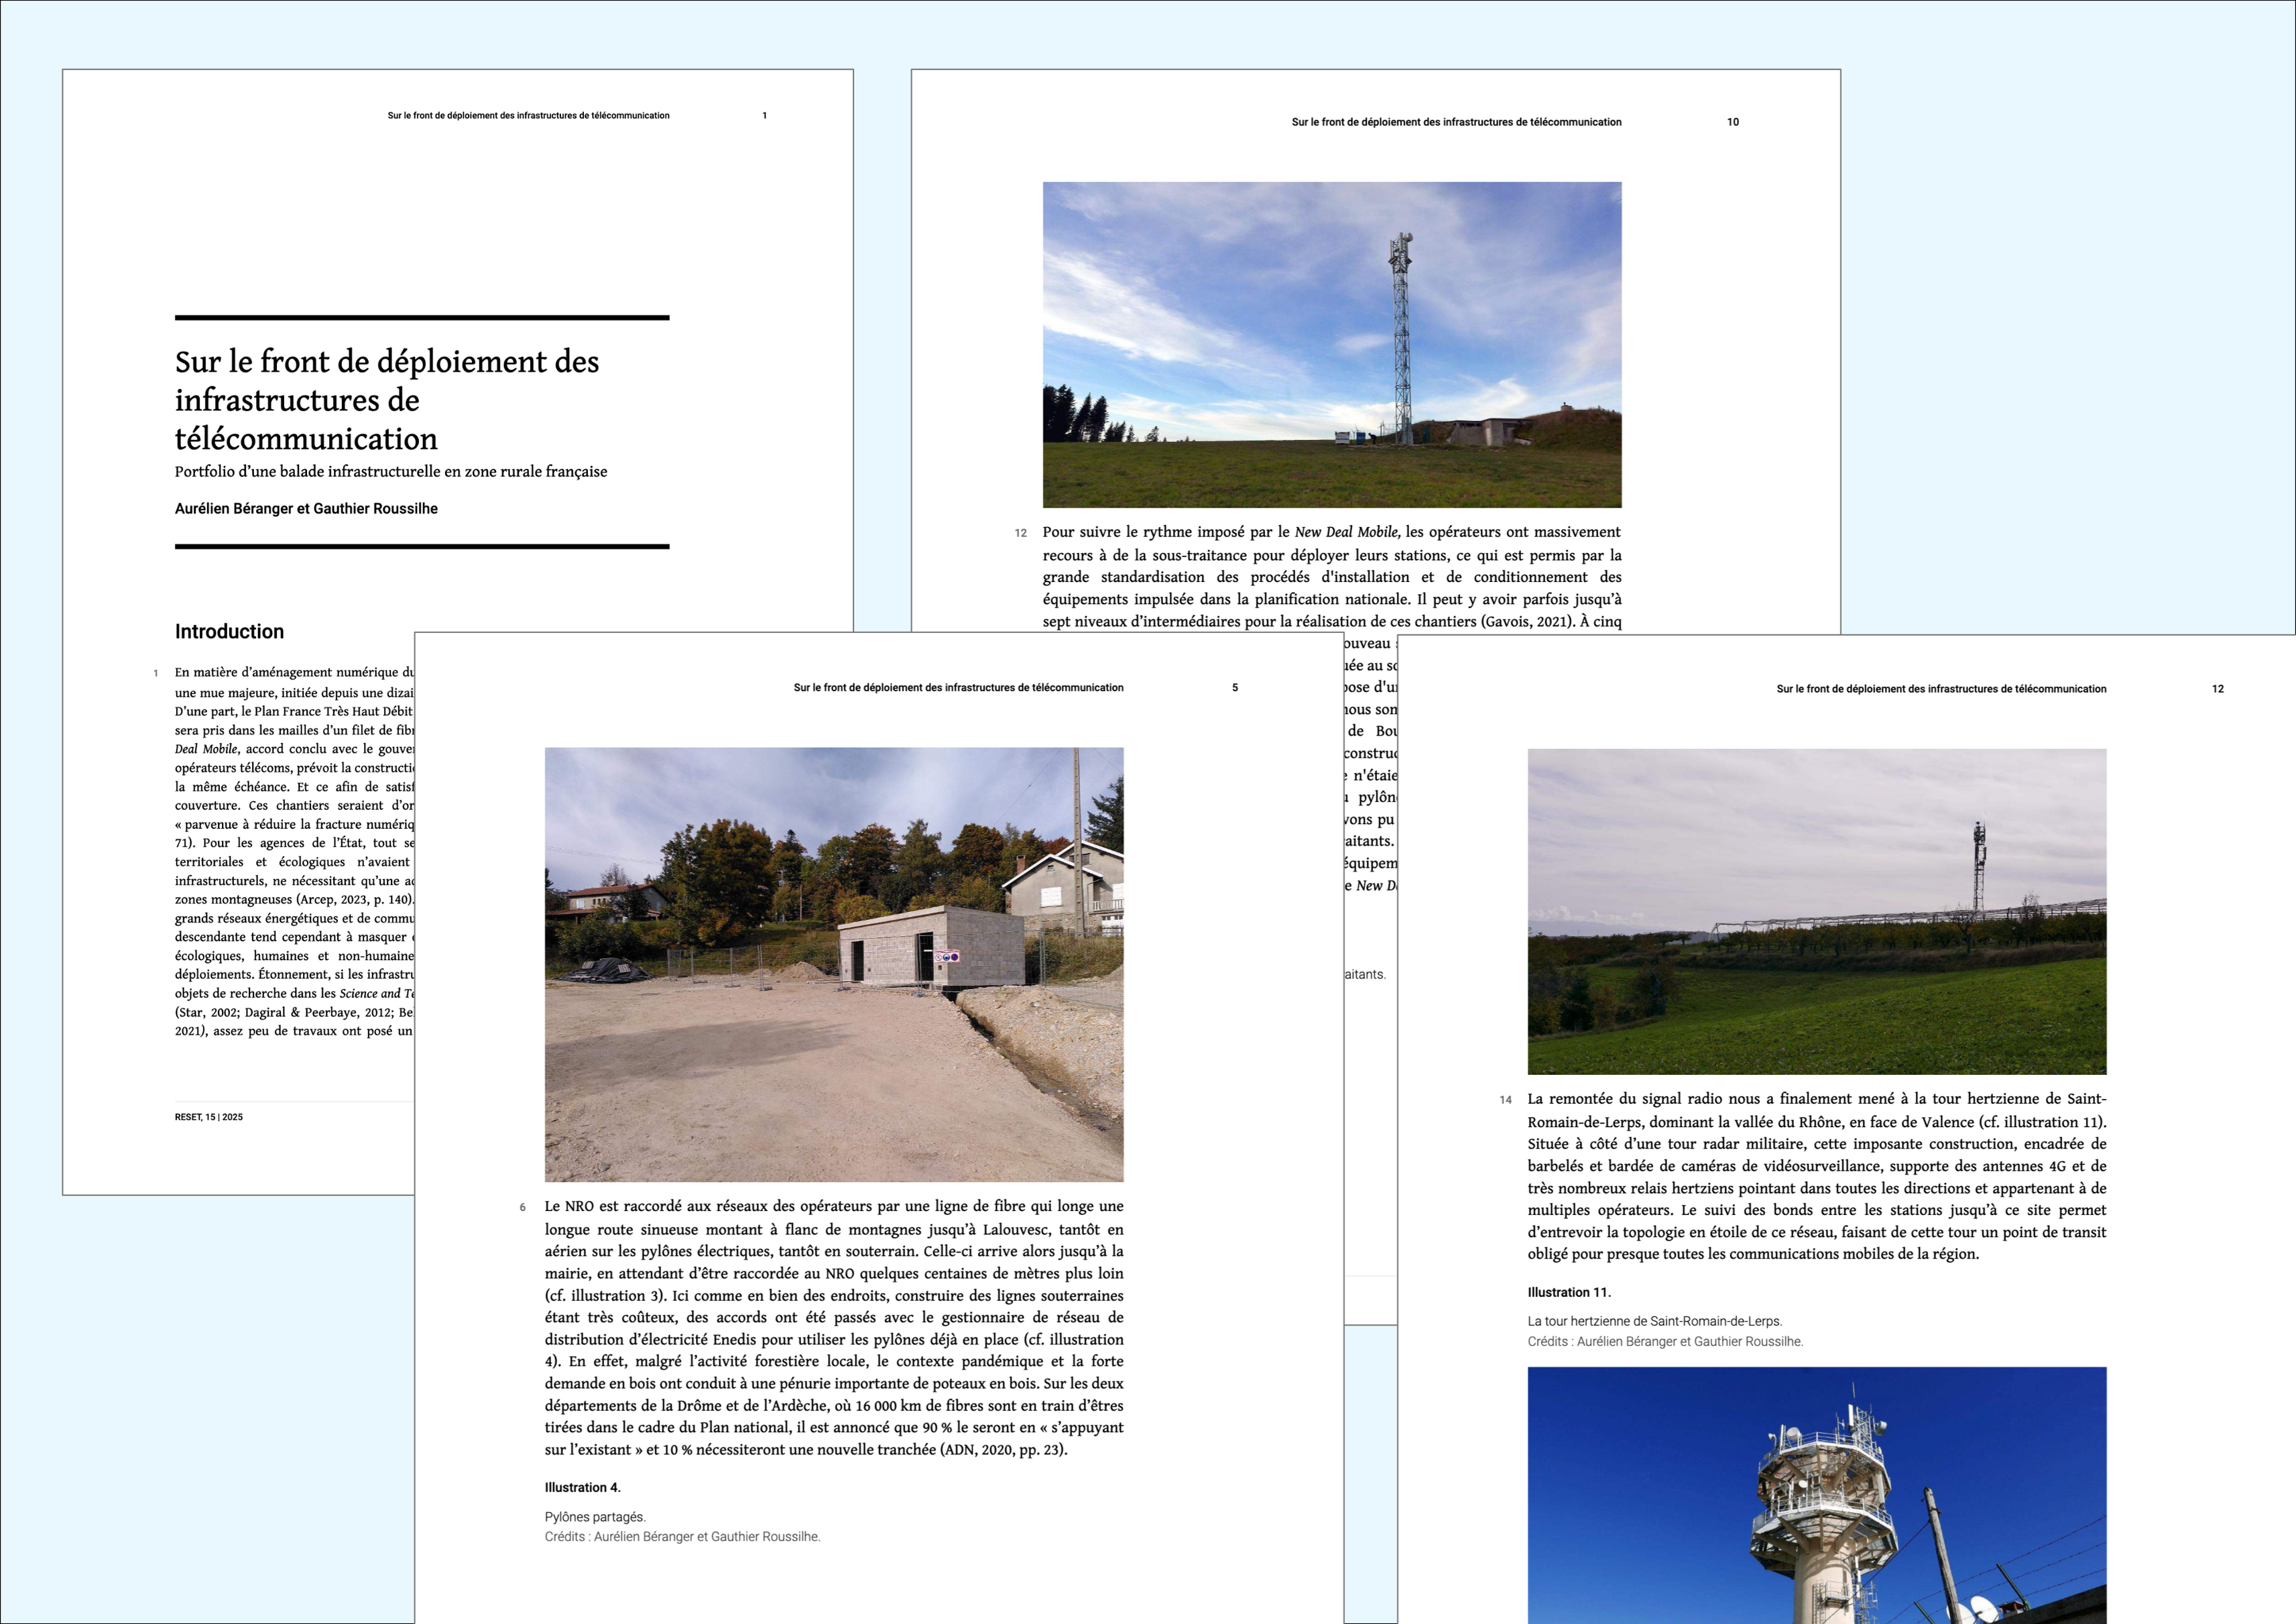Click running header on page 10

tap(1456, 122)
